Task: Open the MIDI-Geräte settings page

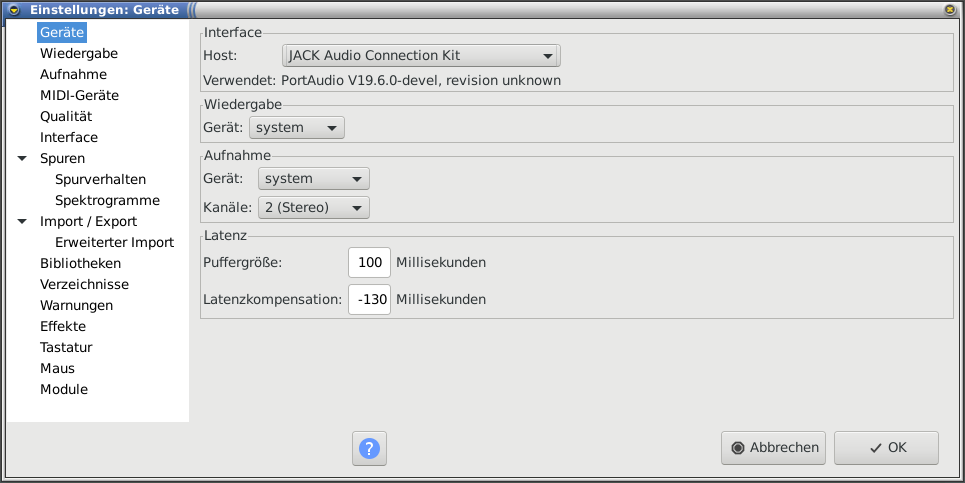Action: coord(79,96)
